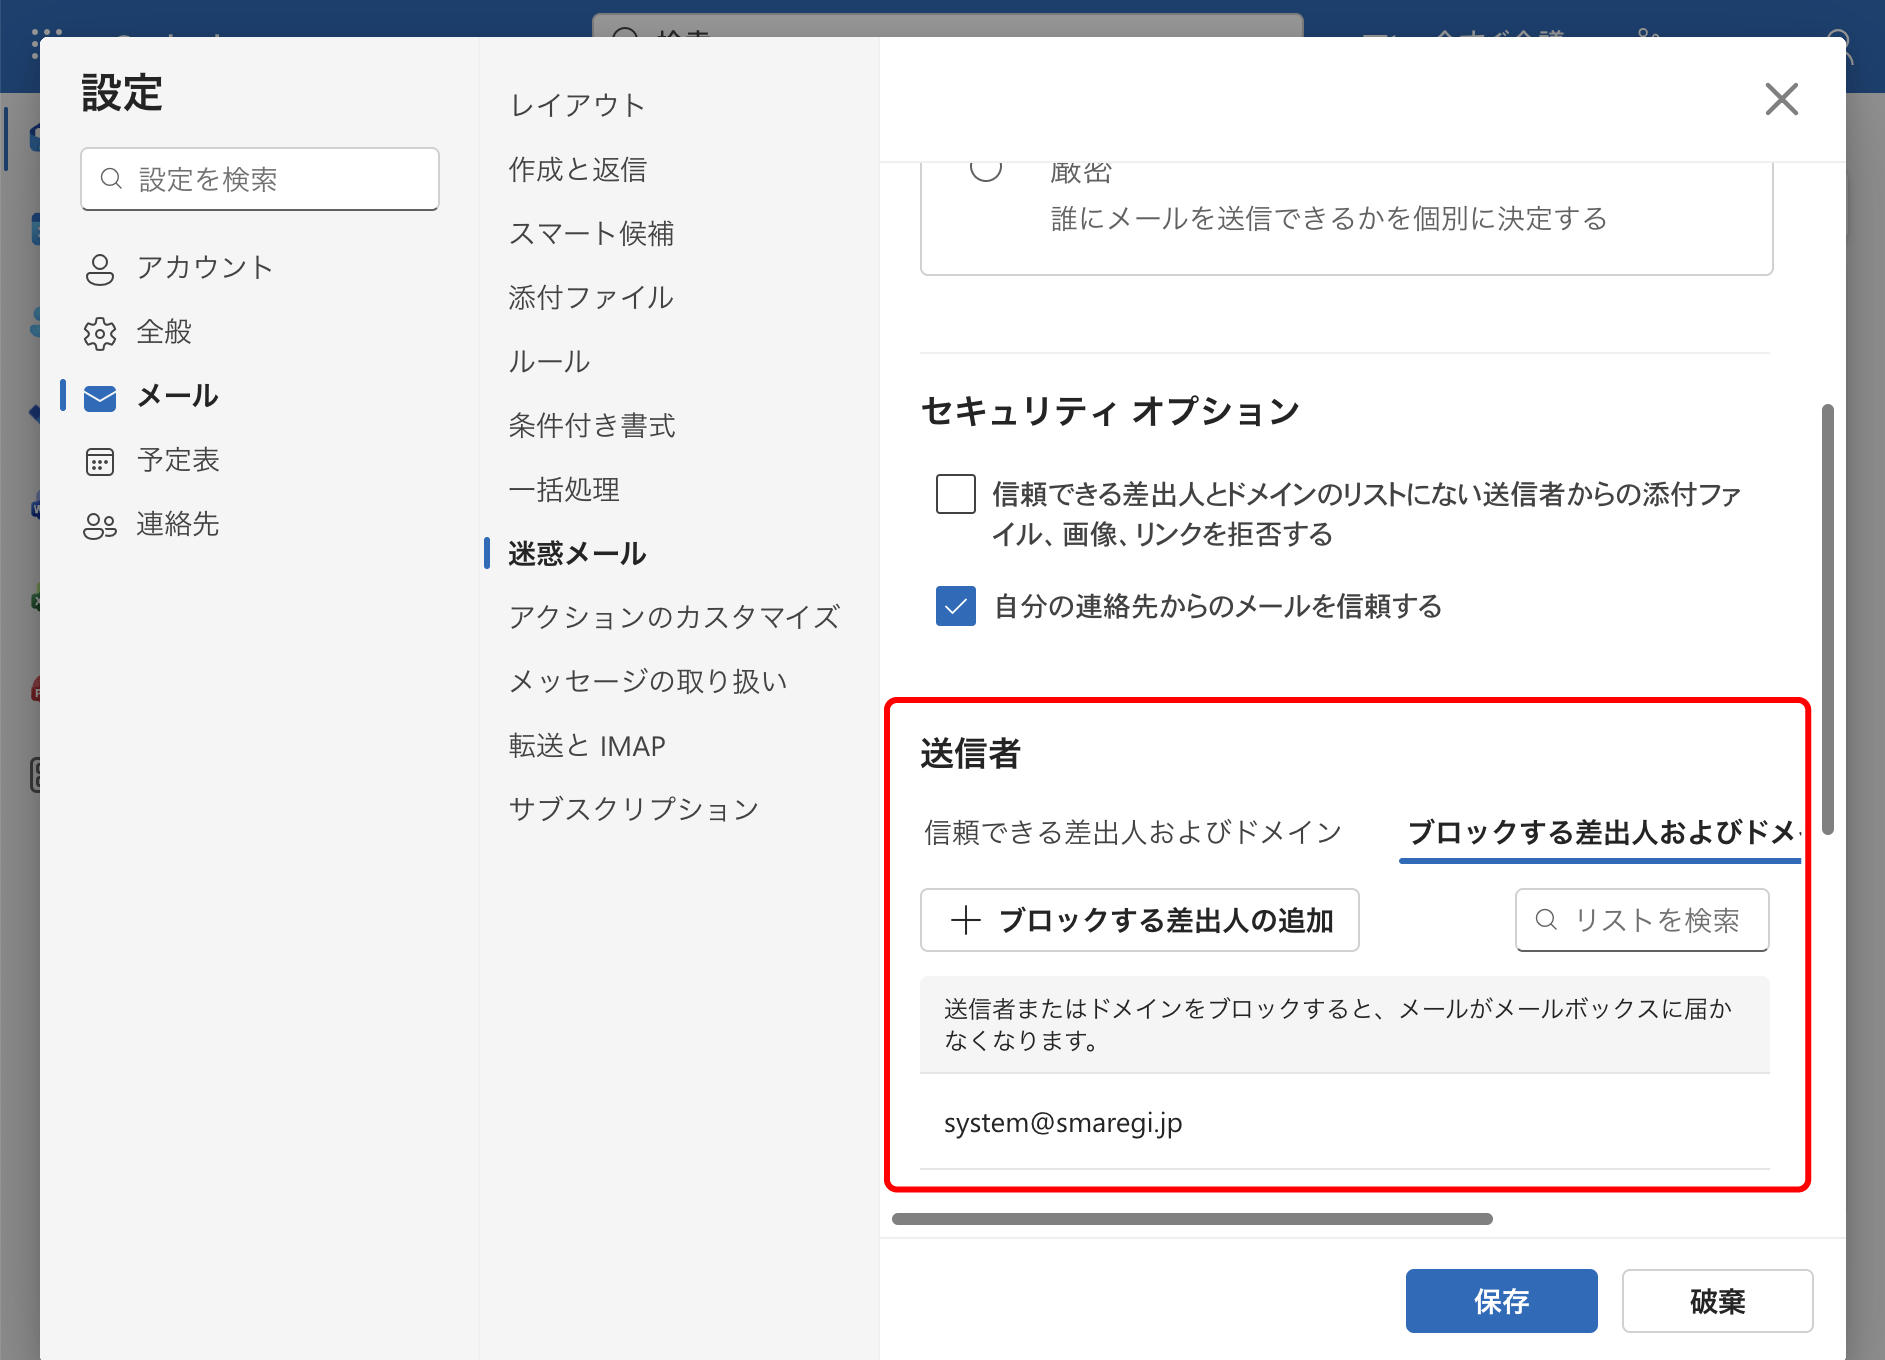Image resolution: width=1885 pixels, height=1360 pixels.
Task: Click the Account person icon
Action: 100,269
